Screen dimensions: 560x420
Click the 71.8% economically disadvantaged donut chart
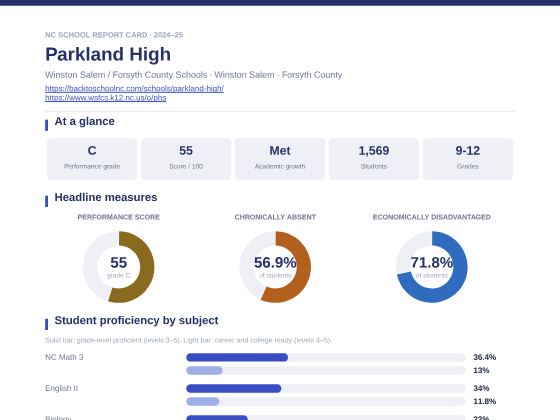(432, 267)
